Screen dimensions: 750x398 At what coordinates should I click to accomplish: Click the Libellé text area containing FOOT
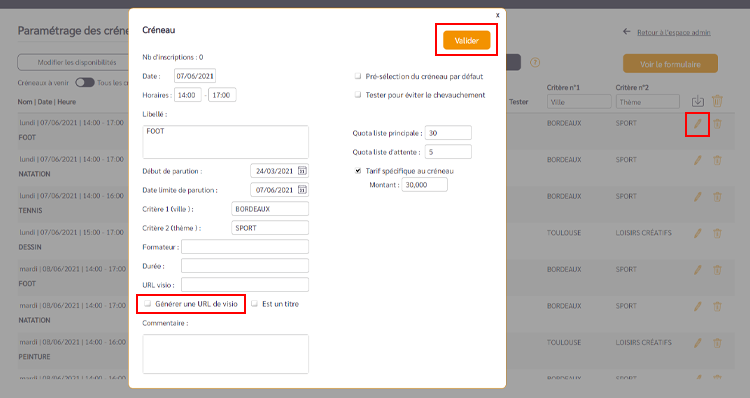coord(225,142)
